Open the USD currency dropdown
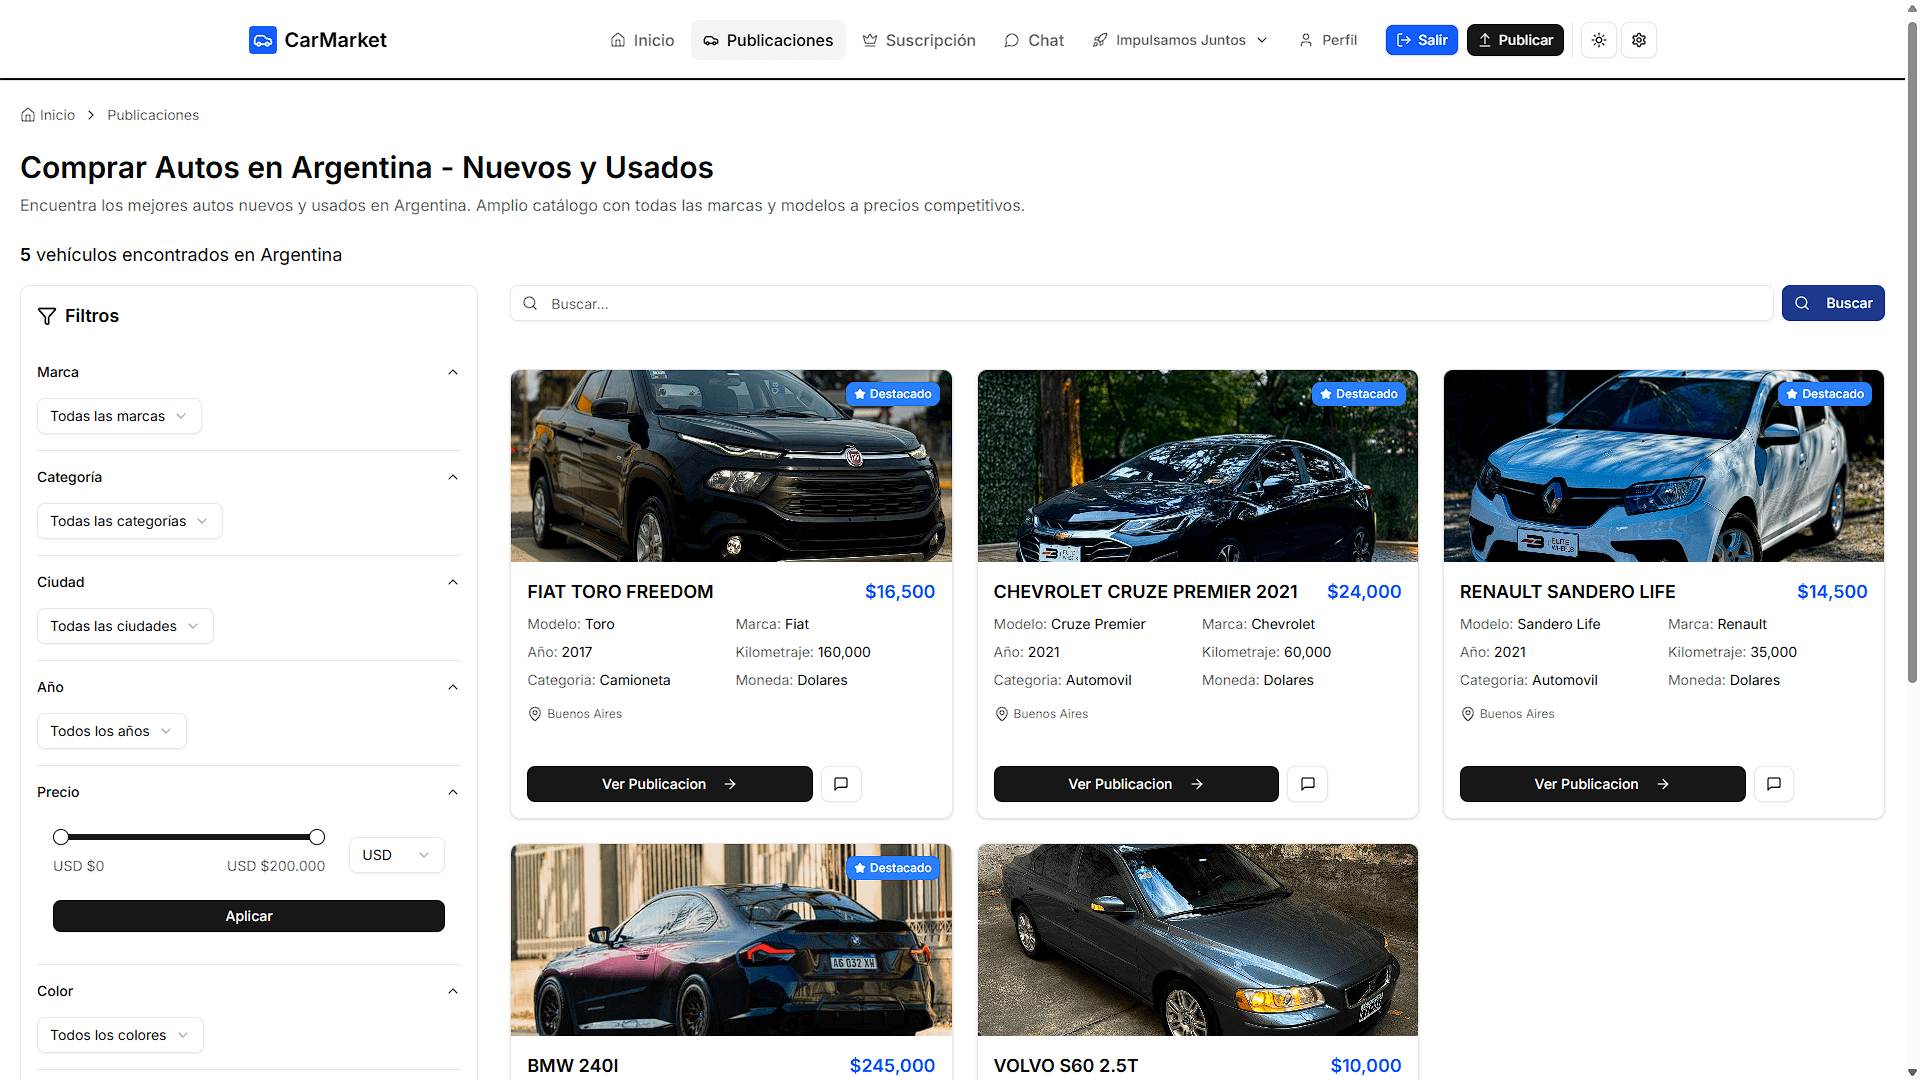This screenshot has height=1080, width=1920. [396, 855]
